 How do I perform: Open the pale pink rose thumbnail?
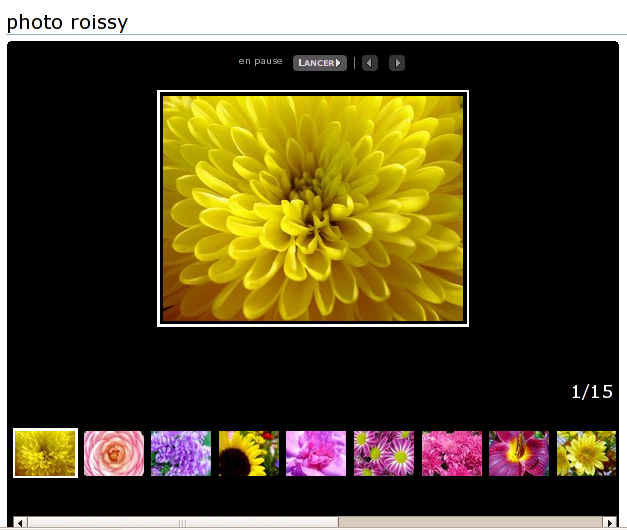114,453
